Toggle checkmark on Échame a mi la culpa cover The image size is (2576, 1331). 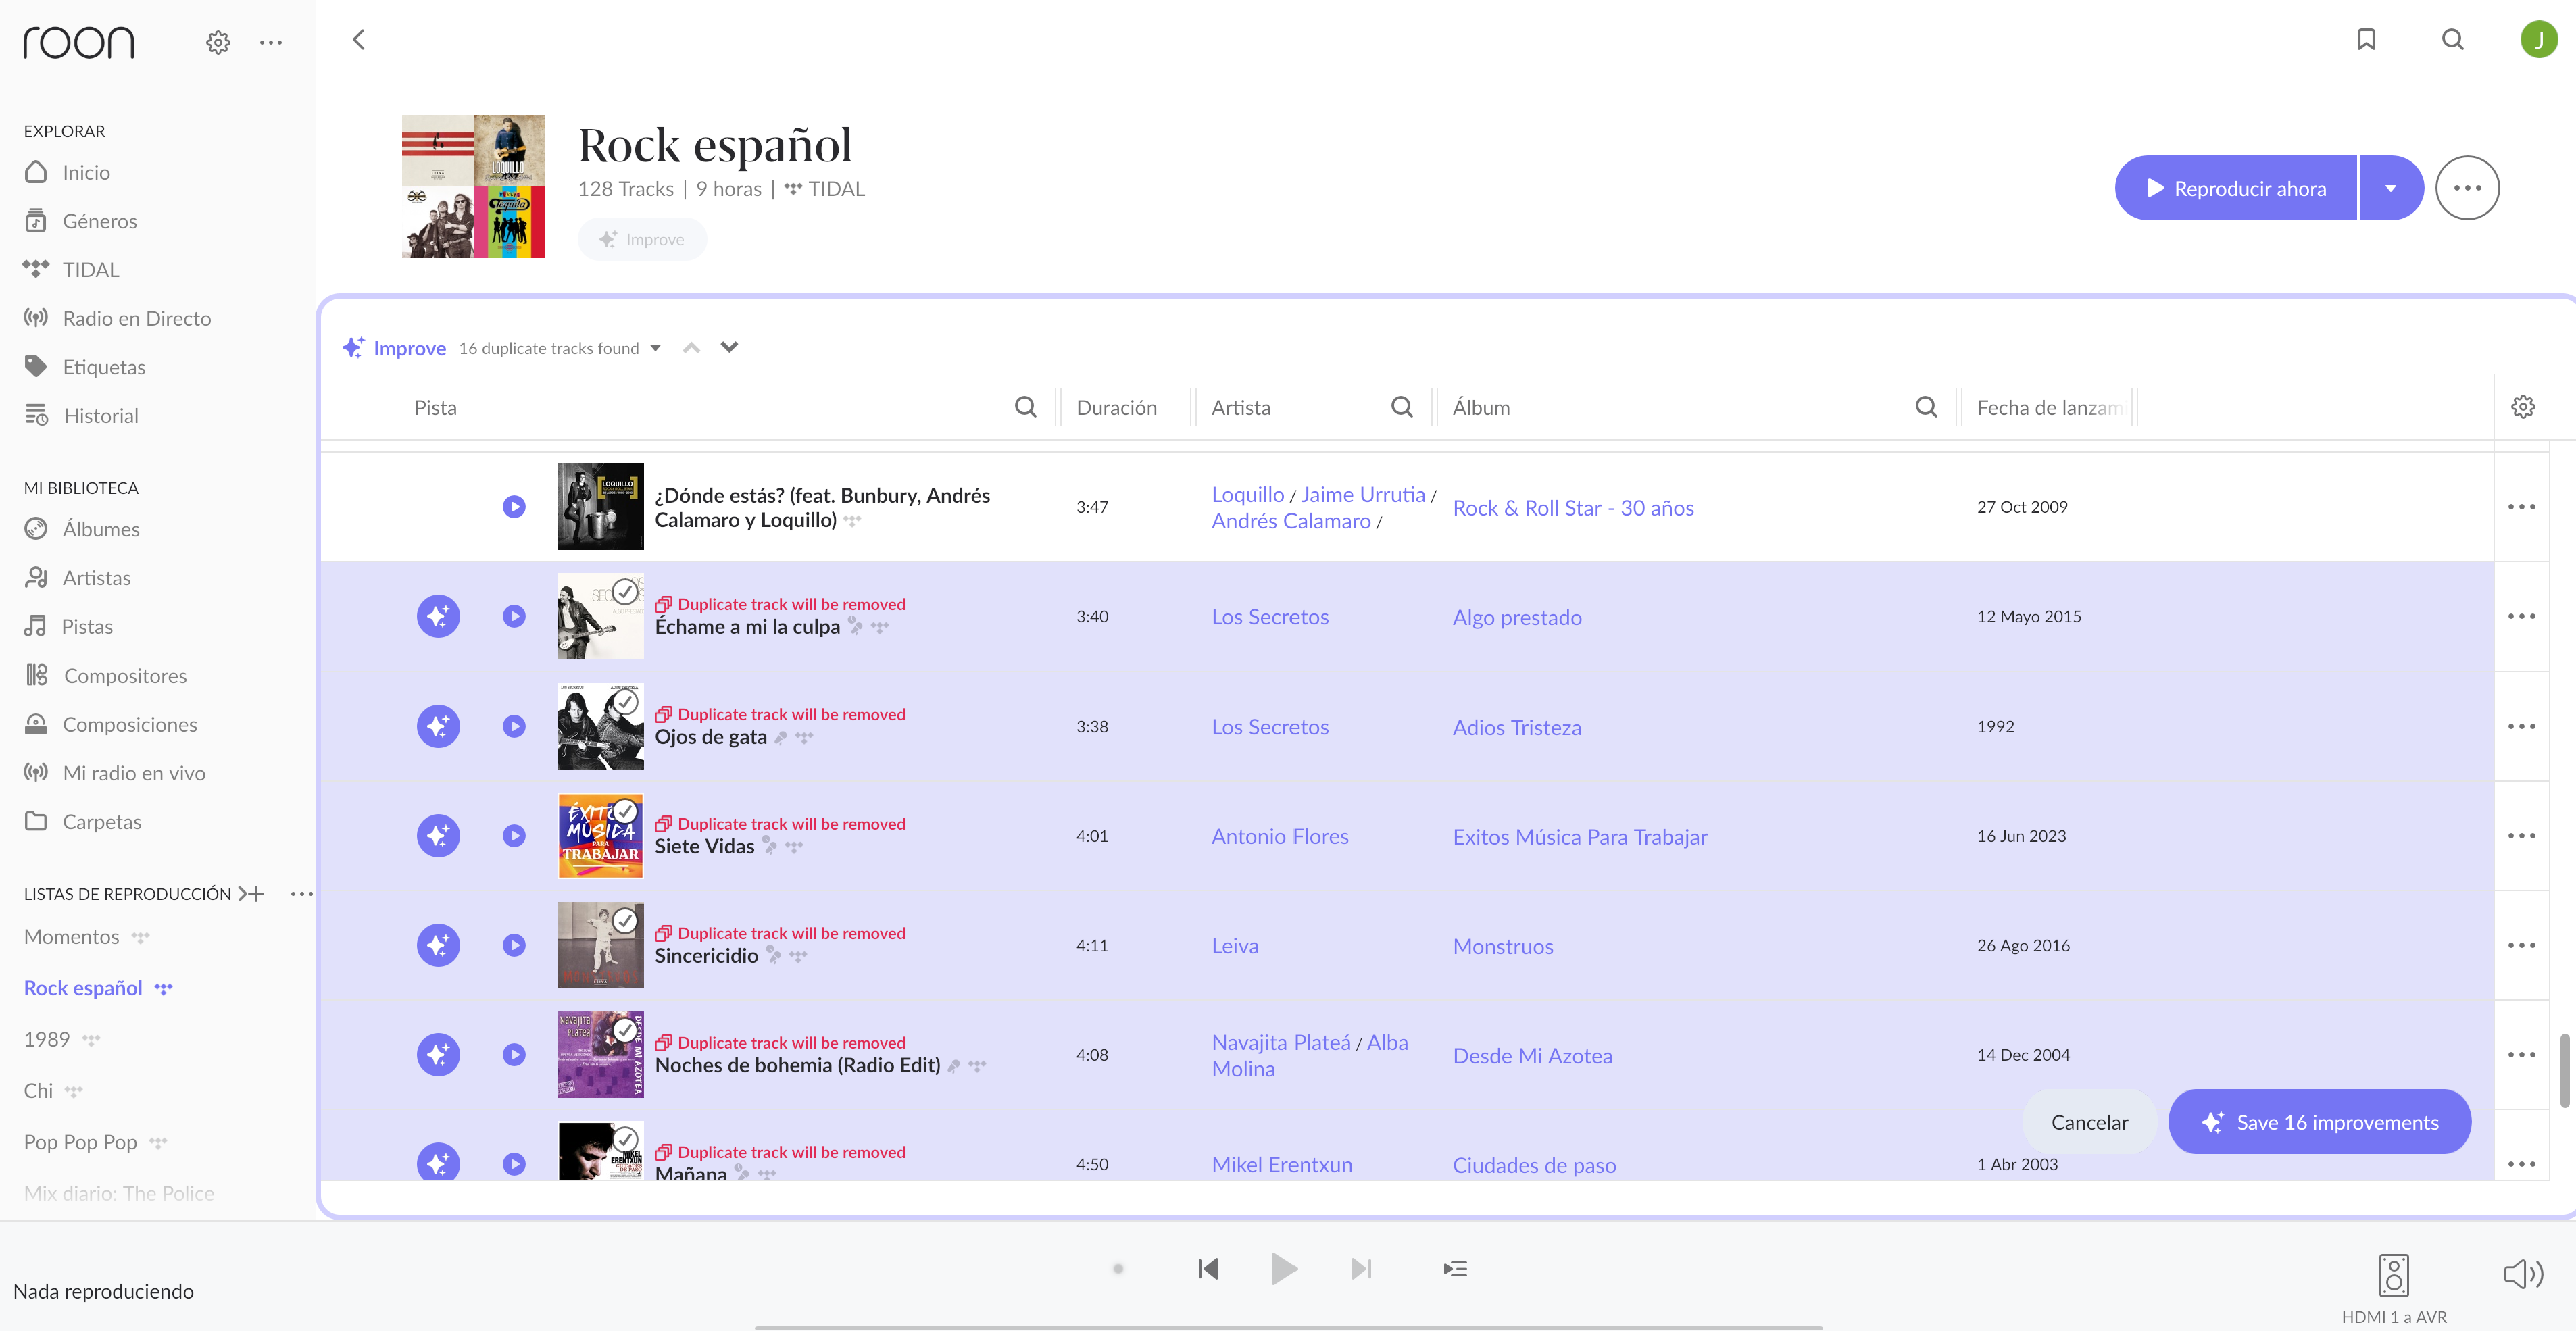pyautogui.click(x=625, y=591)
